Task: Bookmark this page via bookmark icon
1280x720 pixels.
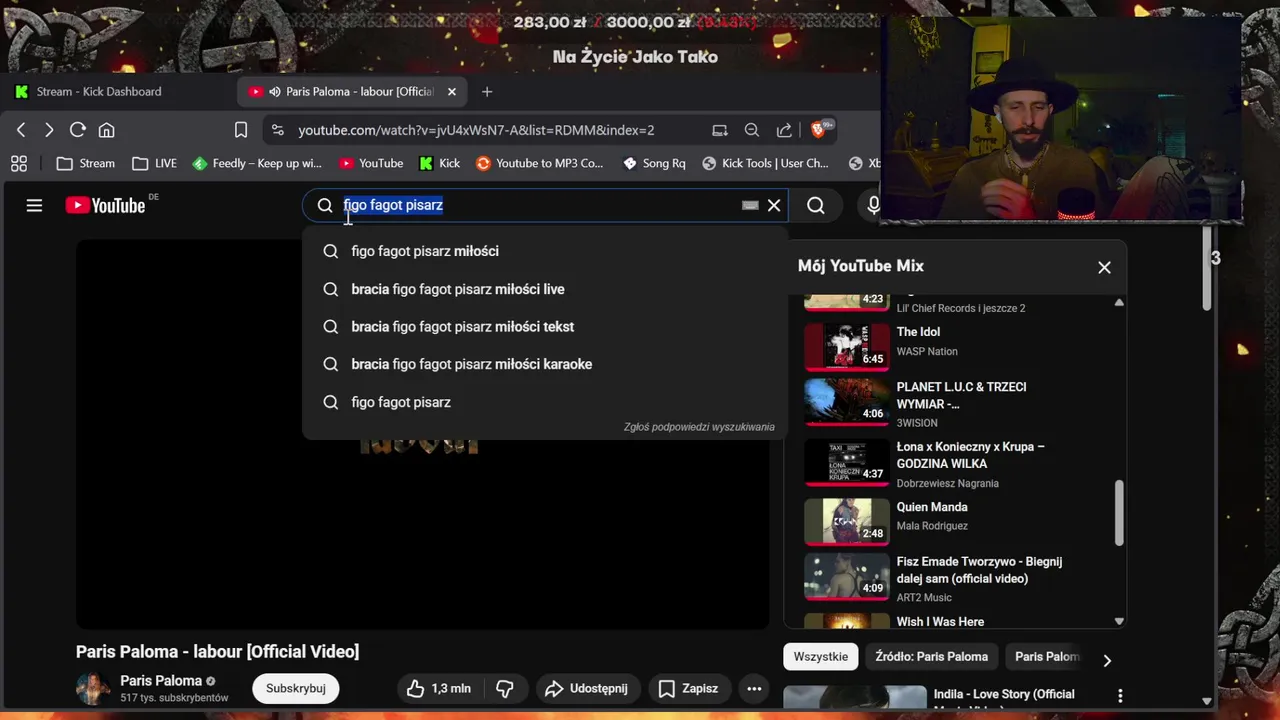Action: click(x=241, y=130)
